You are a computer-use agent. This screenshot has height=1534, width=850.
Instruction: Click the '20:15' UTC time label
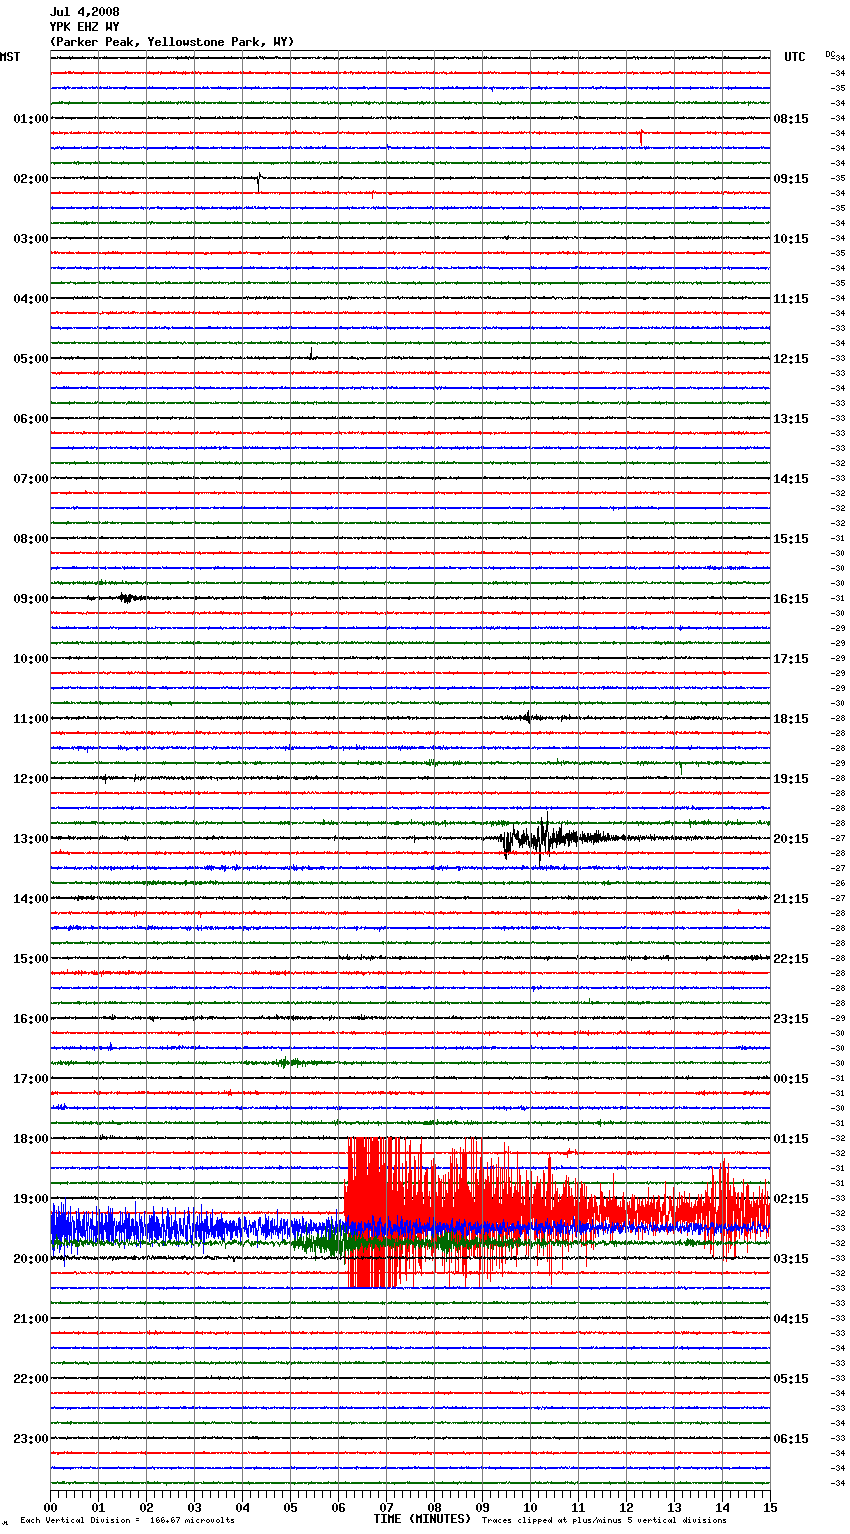click(791, 839)
